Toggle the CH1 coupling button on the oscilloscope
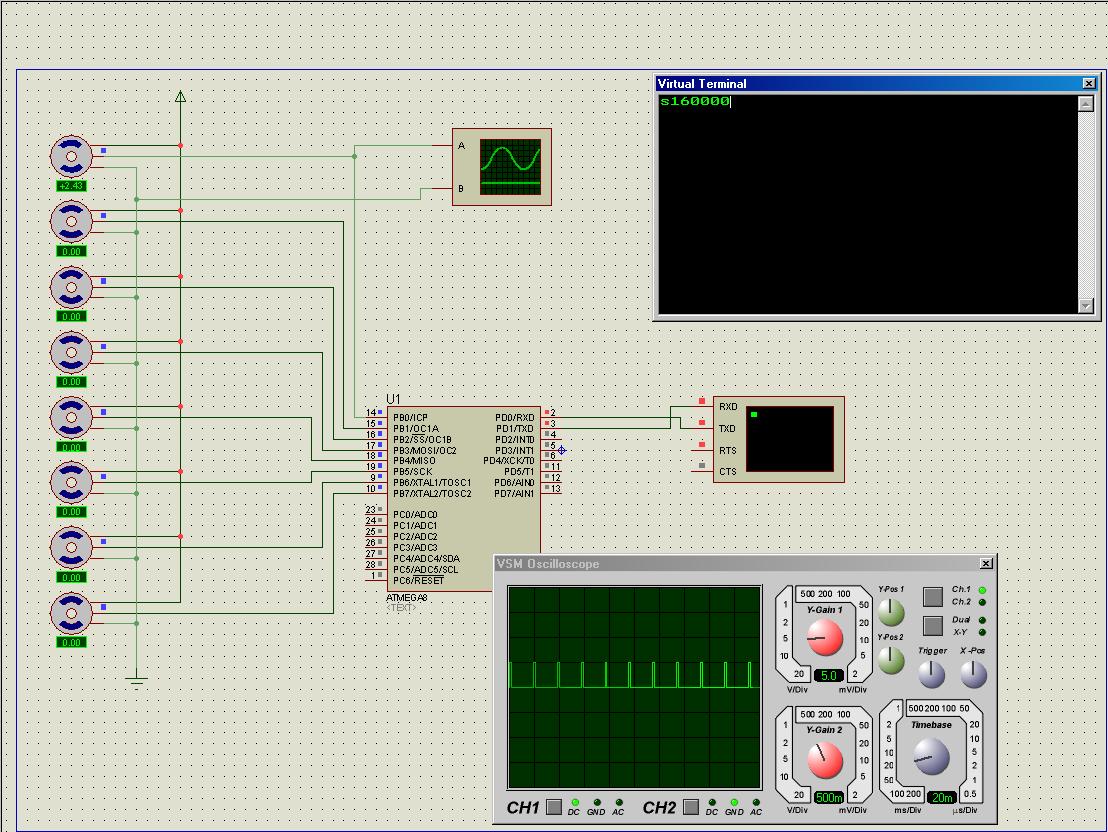The height and width of the screenshot is (832, 1108). coord(553,807)
